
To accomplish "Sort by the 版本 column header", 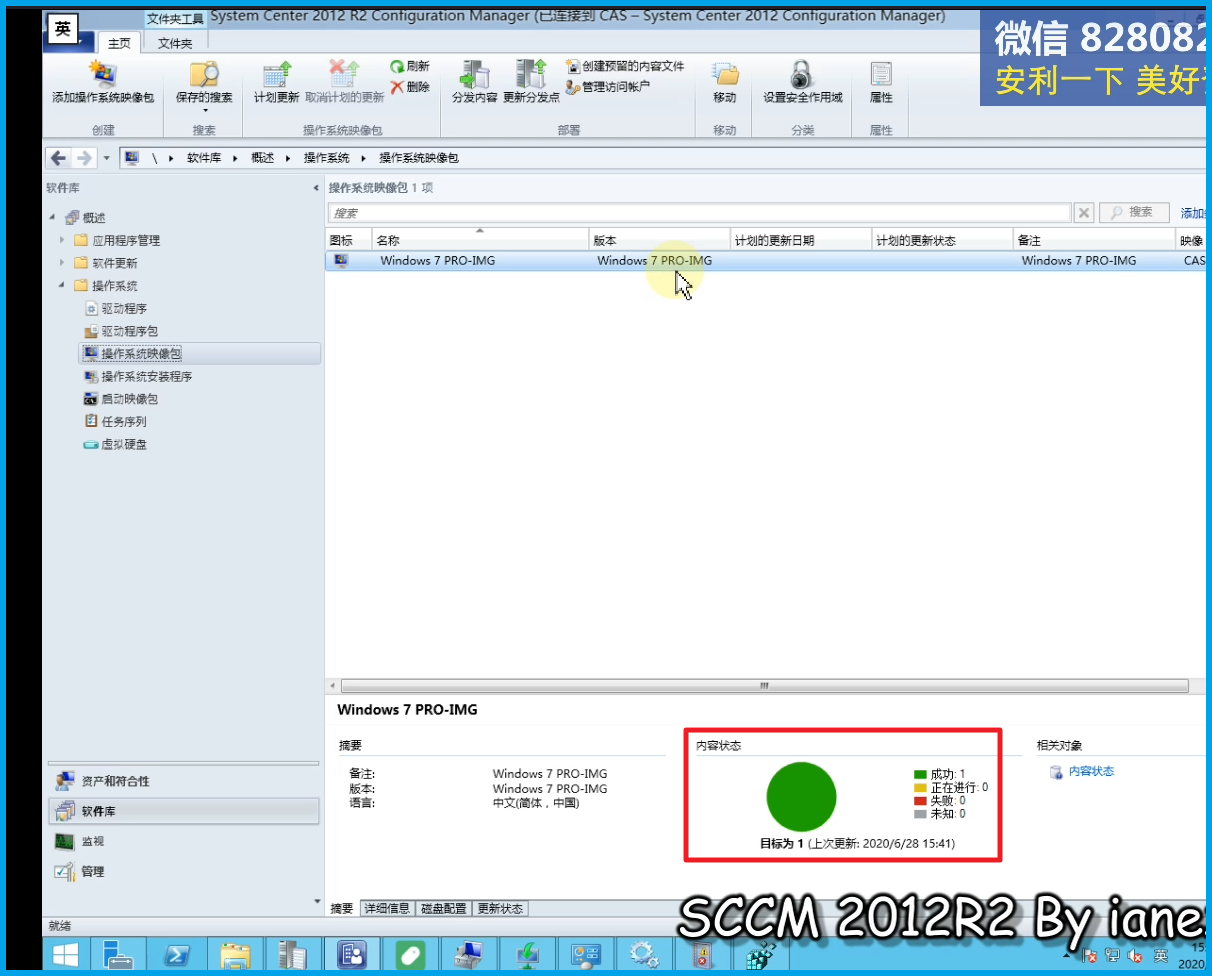I will pyautogui.click(x=660, y=240).
